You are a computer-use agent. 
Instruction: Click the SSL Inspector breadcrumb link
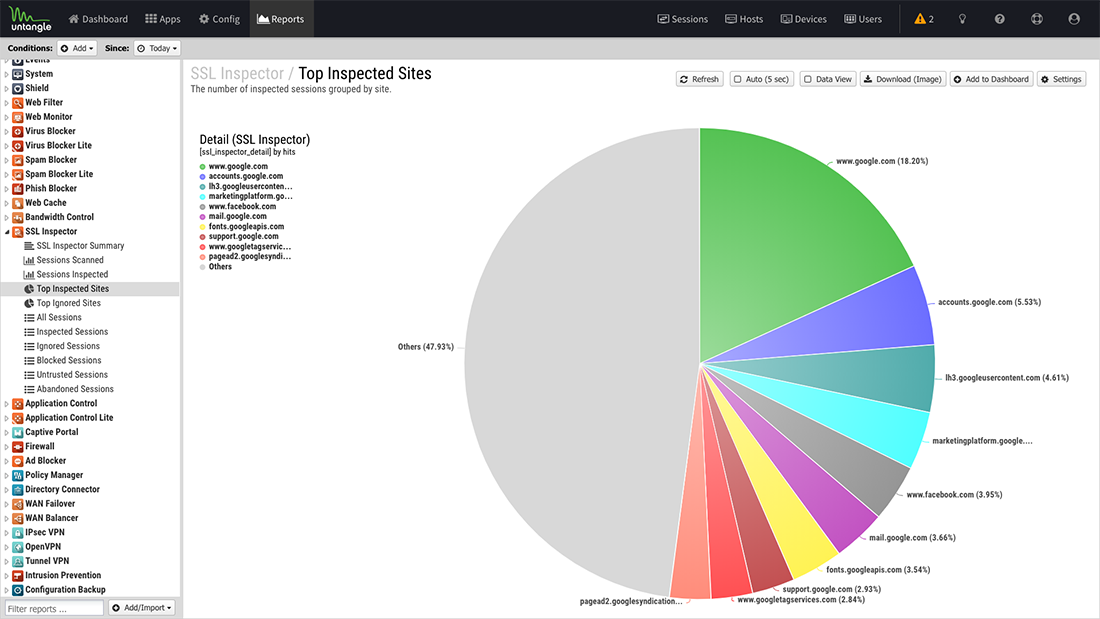pyautogui.click(x=237, y=74)
